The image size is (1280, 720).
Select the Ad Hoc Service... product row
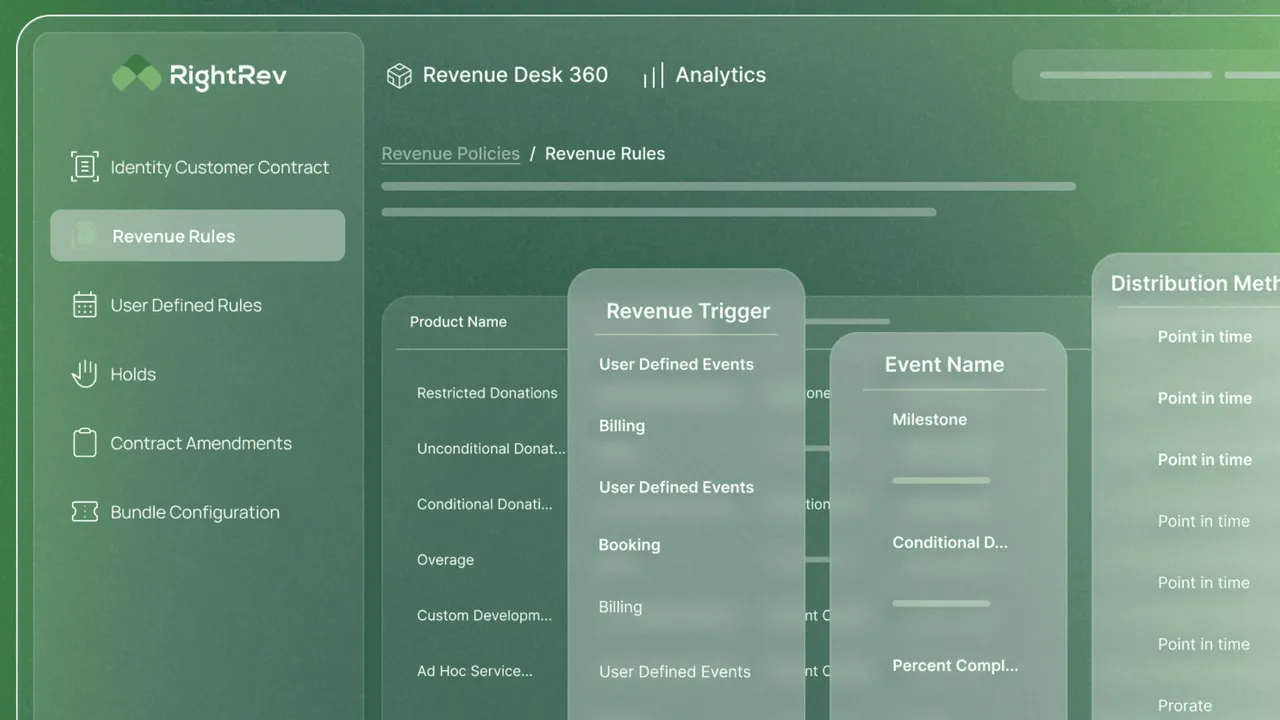(475, 671)
